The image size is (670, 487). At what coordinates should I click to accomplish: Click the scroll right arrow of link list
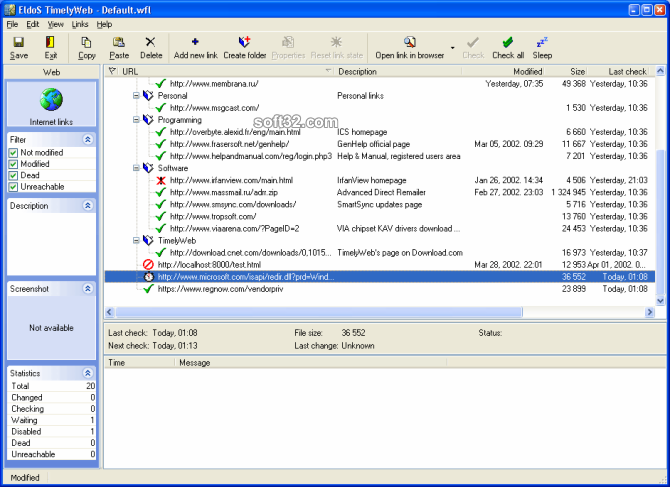point(649,312)
